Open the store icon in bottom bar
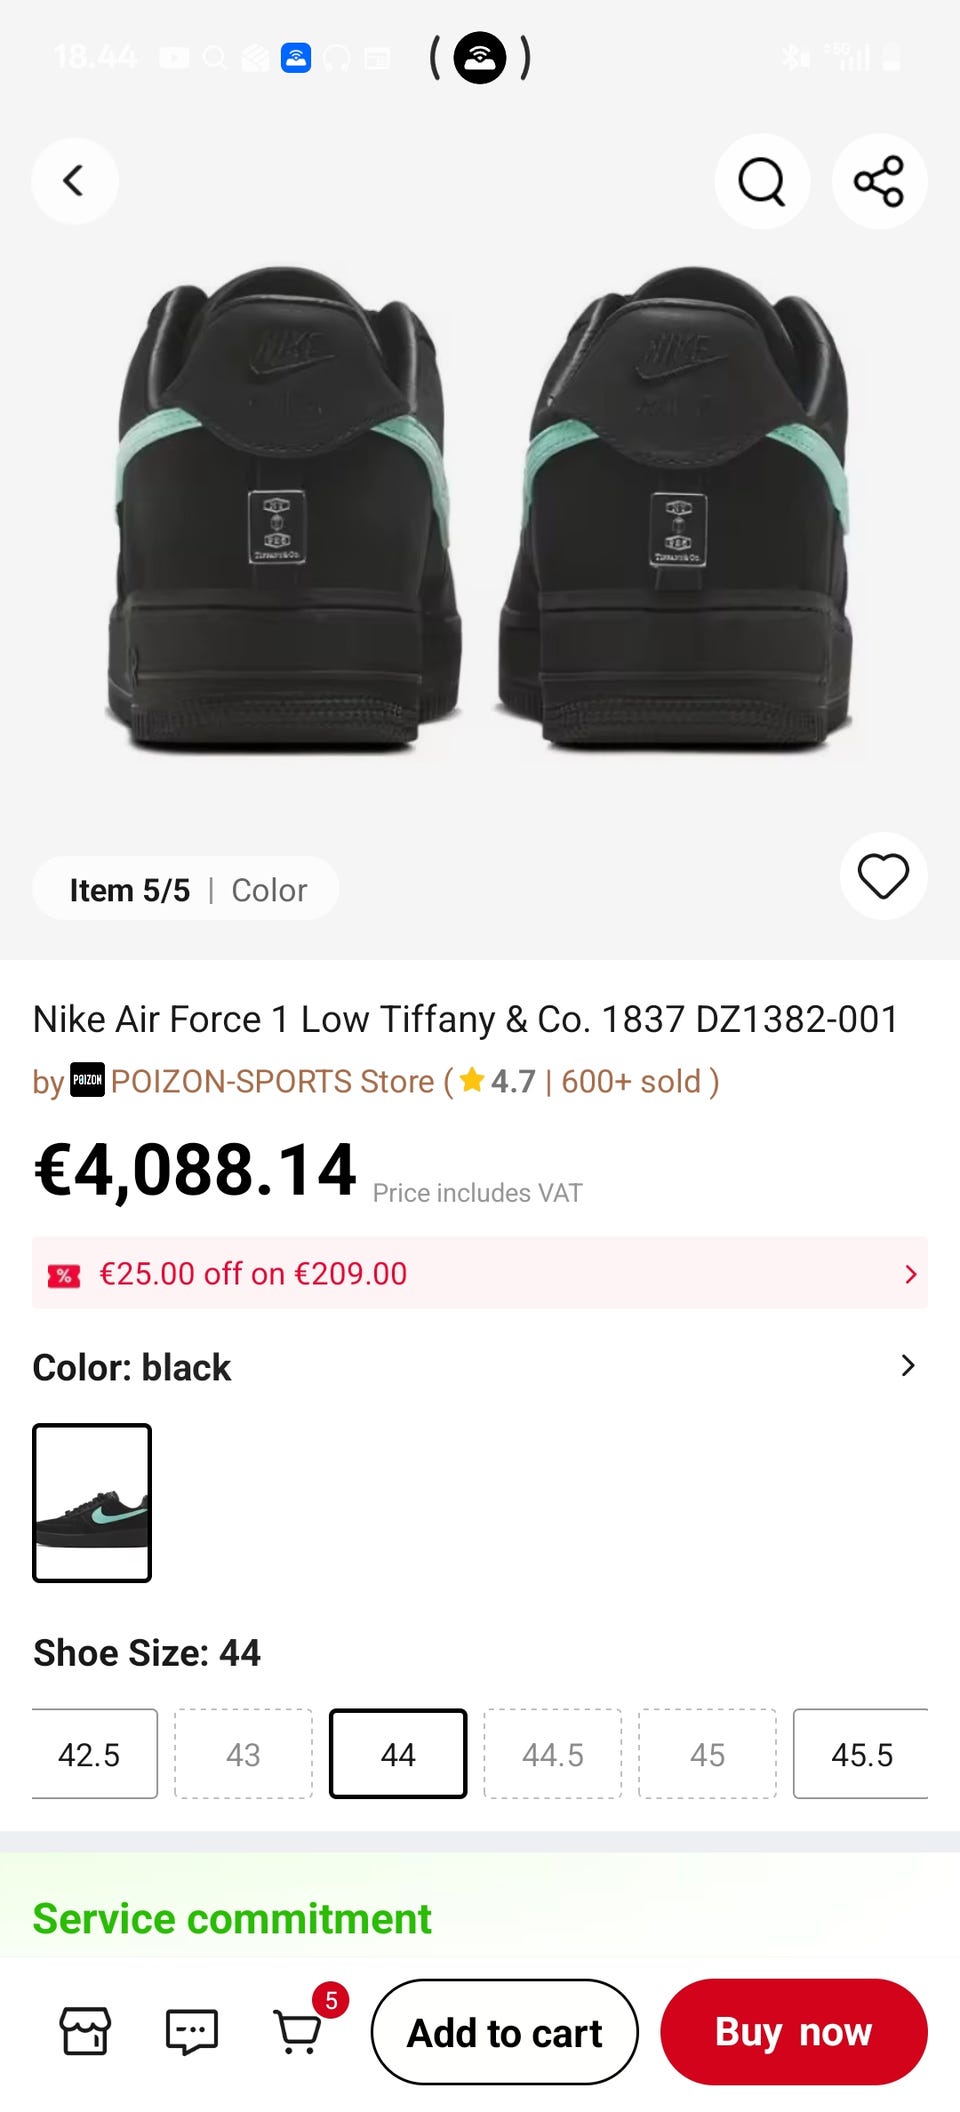This screenshot has height=2112, width=960. [85, 2031]
